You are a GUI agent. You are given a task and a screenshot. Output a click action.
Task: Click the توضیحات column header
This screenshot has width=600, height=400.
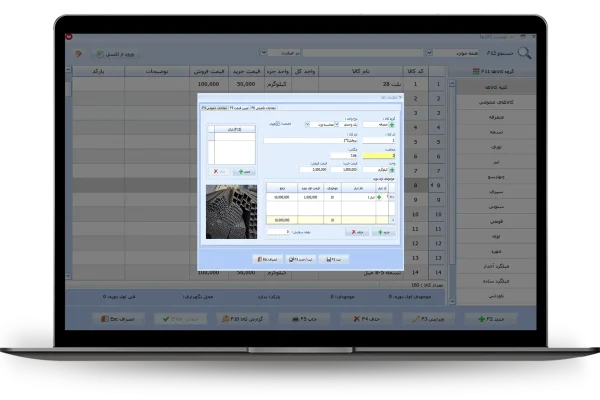[x=157, y=71]
